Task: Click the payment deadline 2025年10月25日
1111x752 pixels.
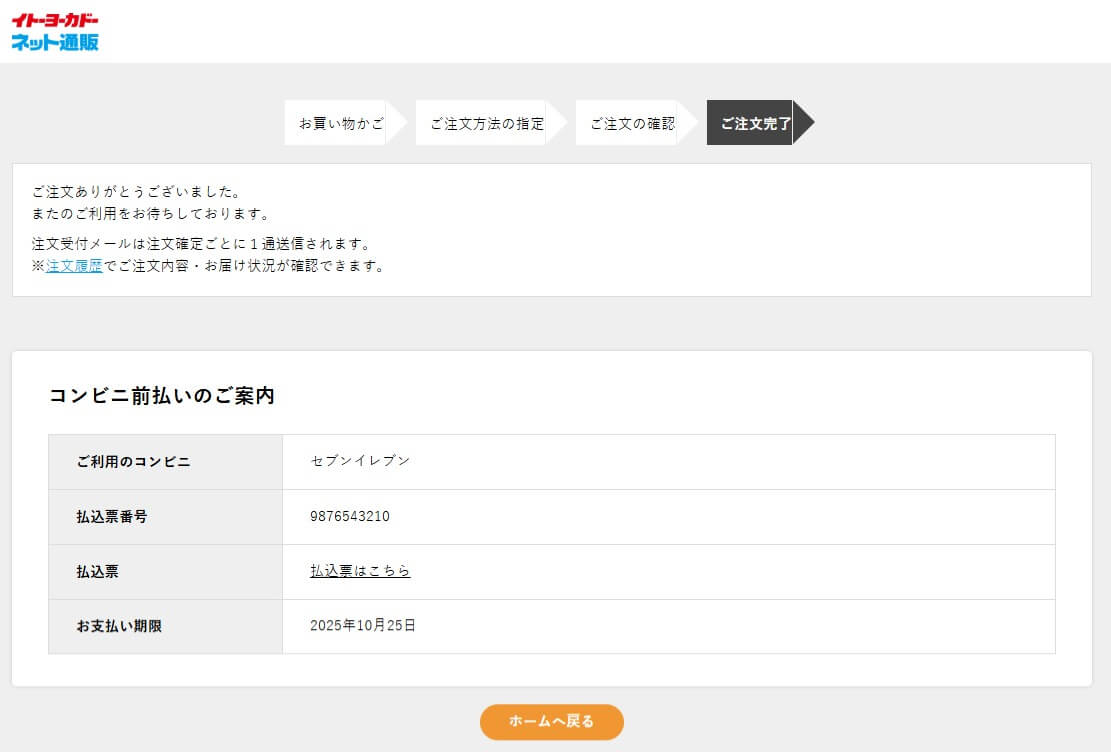Action: (x=362, y=626)
